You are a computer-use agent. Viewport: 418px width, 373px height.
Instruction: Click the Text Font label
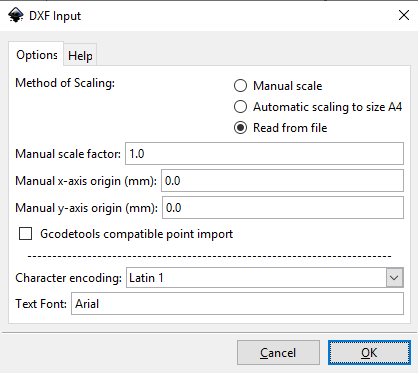pyautogui.click(x=41, y=304)
